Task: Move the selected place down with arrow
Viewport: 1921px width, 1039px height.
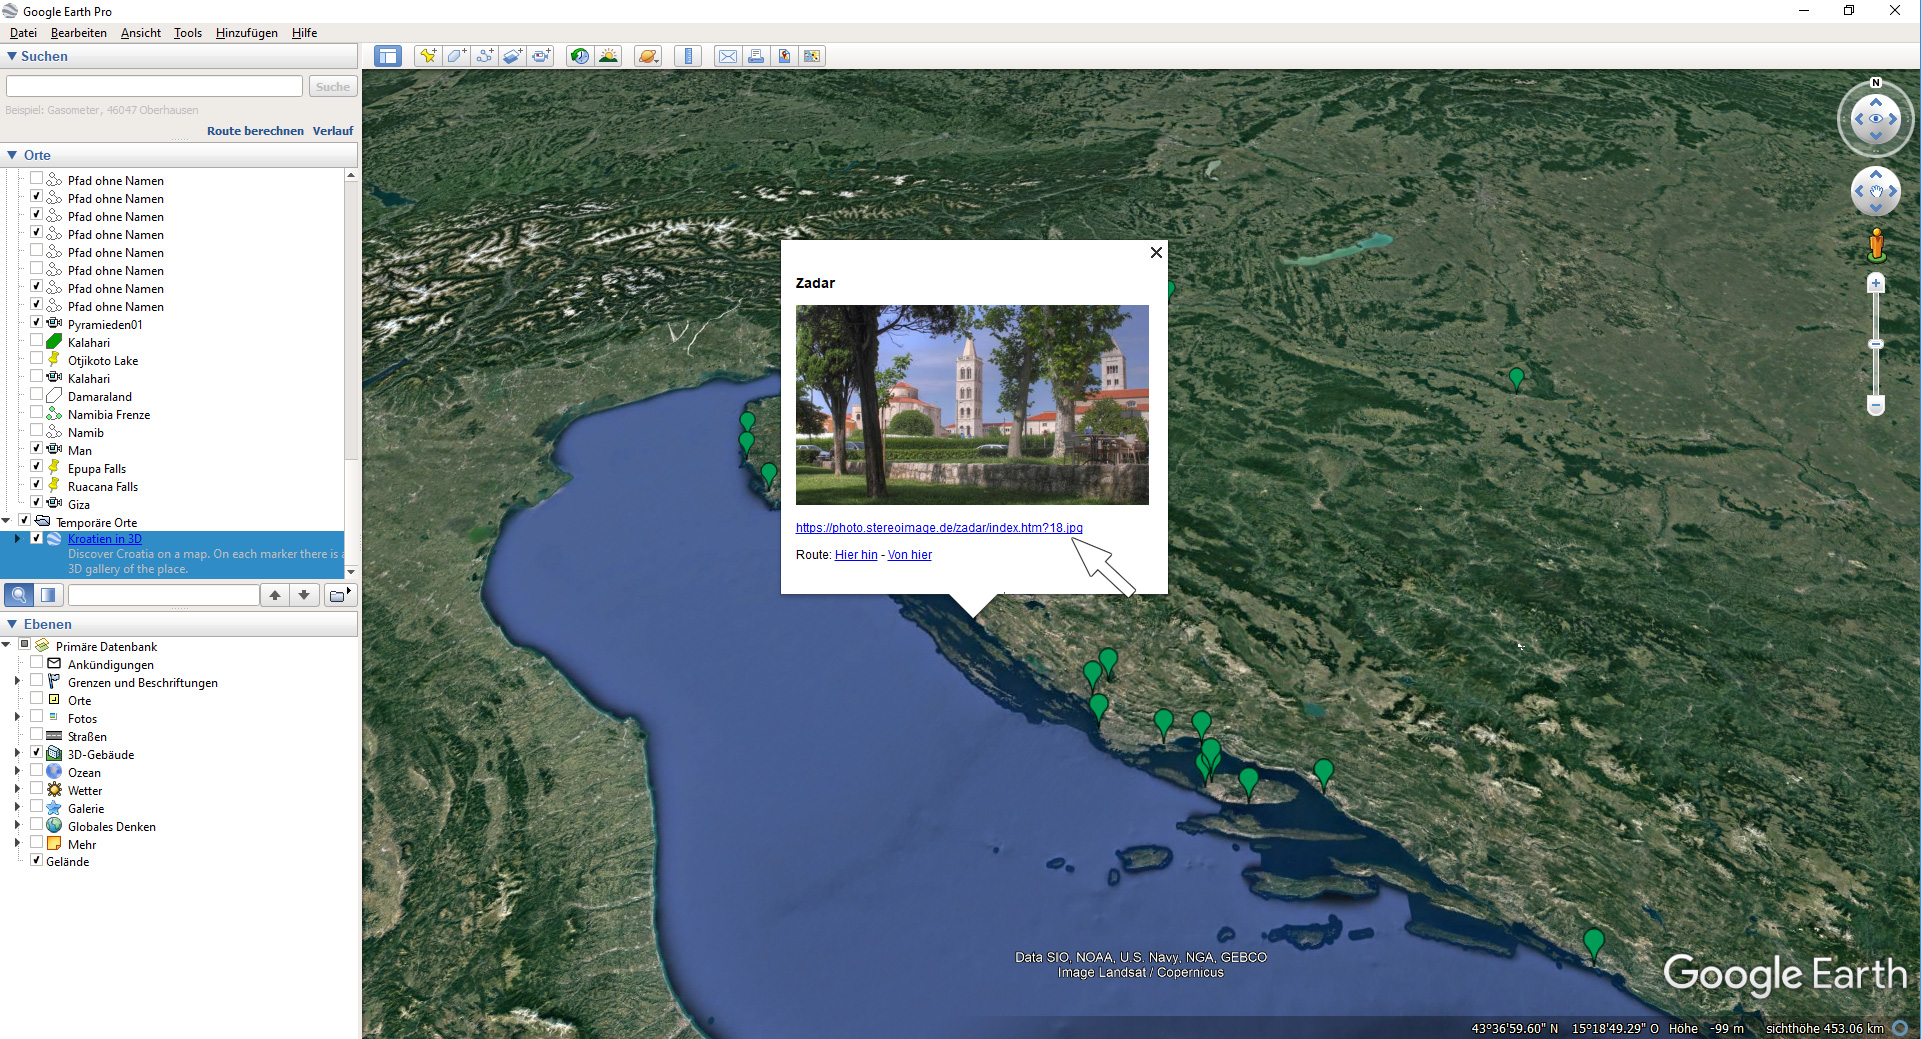Action: click(304, 595)
